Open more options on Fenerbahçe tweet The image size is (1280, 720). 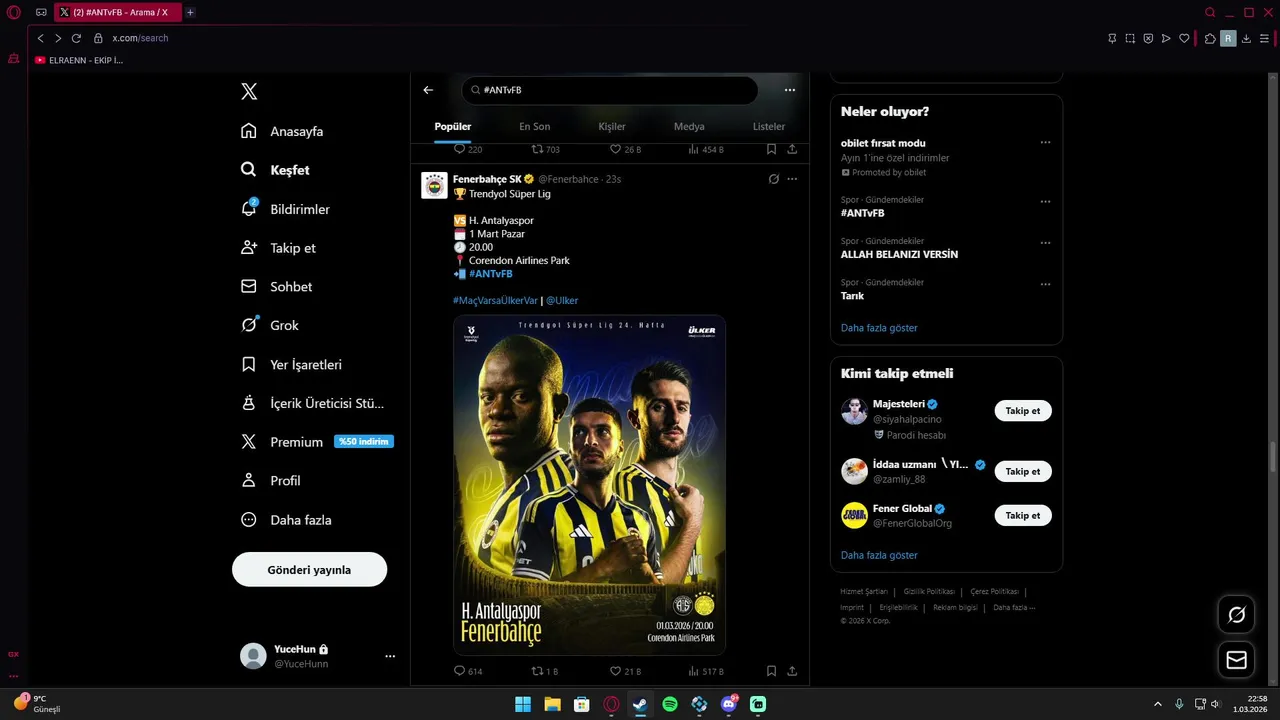pos(792,179)
